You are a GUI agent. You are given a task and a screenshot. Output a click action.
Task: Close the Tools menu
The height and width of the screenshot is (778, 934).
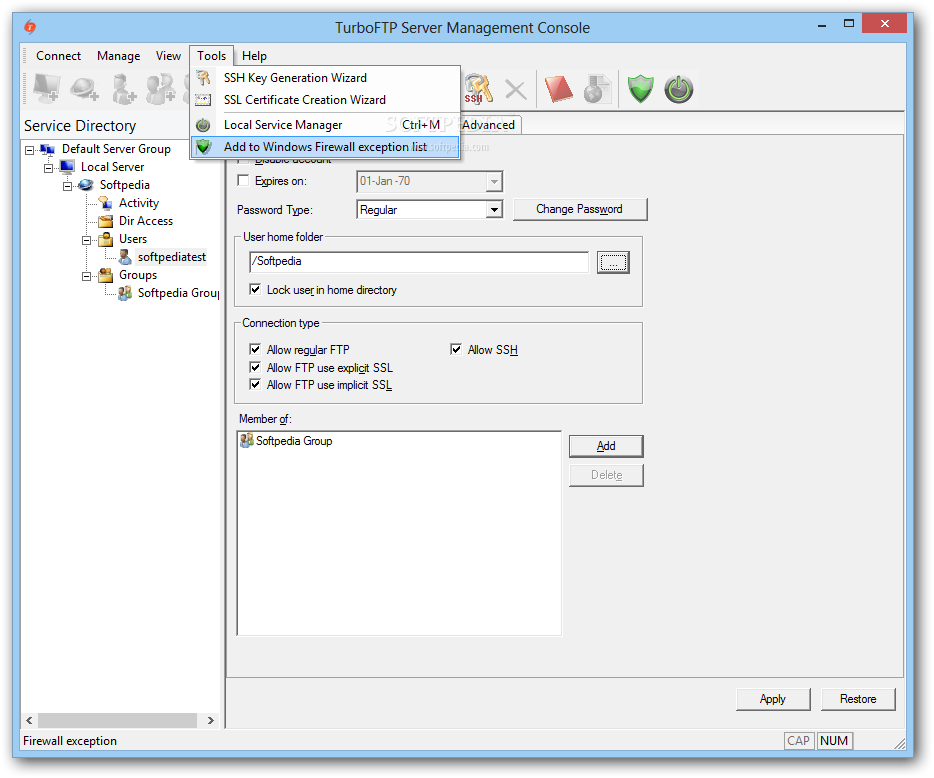coord(211,55)
